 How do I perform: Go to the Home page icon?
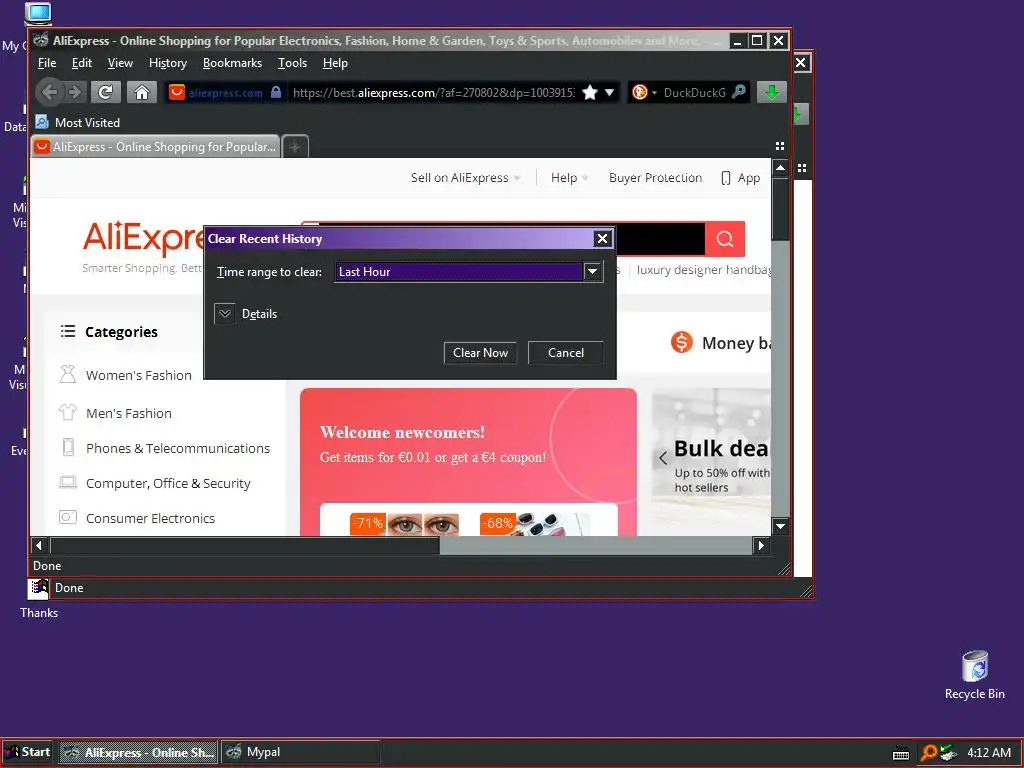tap(142, 92)
